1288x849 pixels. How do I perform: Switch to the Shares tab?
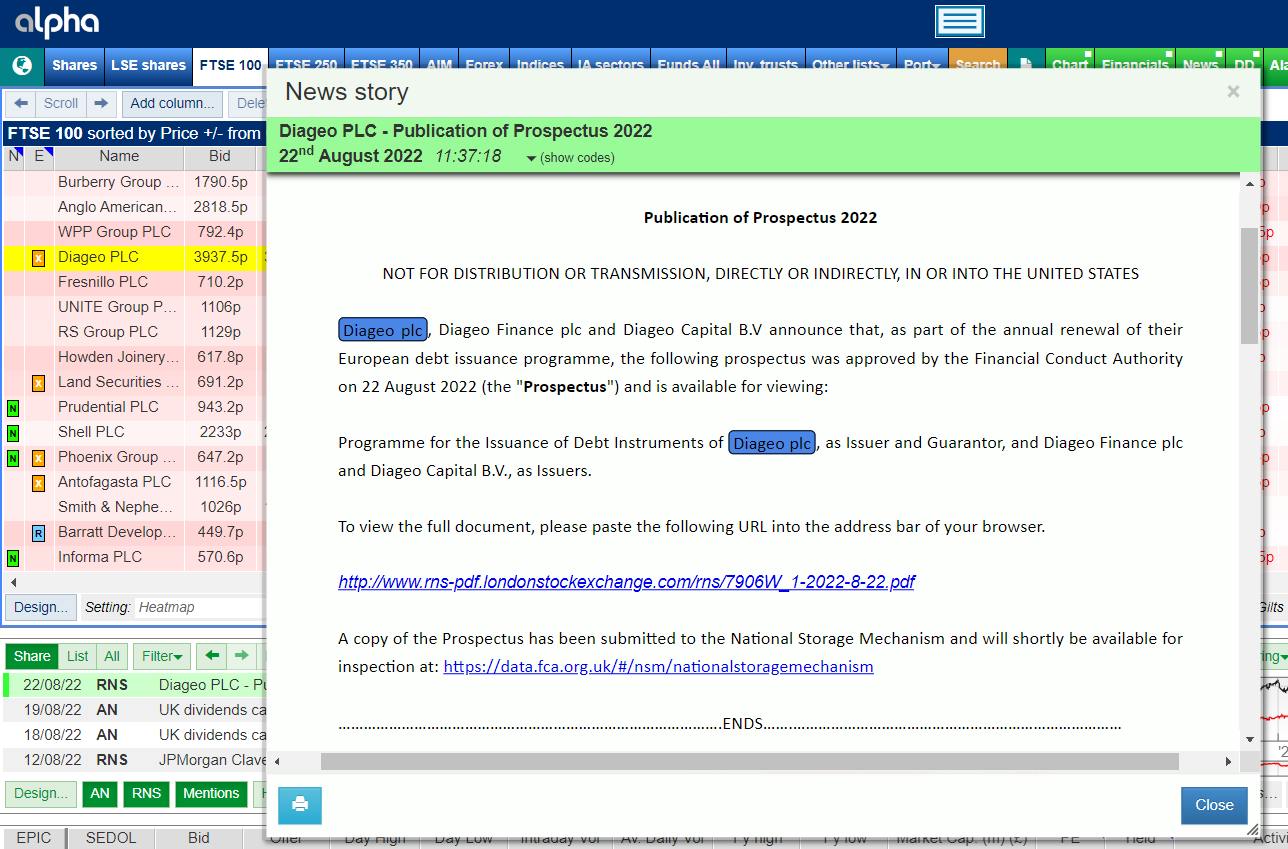click(74, 65)
